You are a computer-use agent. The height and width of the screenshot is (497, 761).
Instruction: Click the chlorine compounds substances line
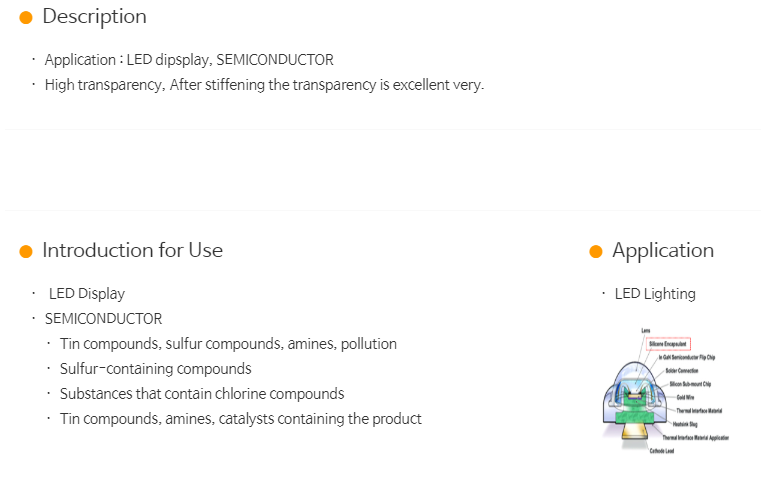(202, 394)
